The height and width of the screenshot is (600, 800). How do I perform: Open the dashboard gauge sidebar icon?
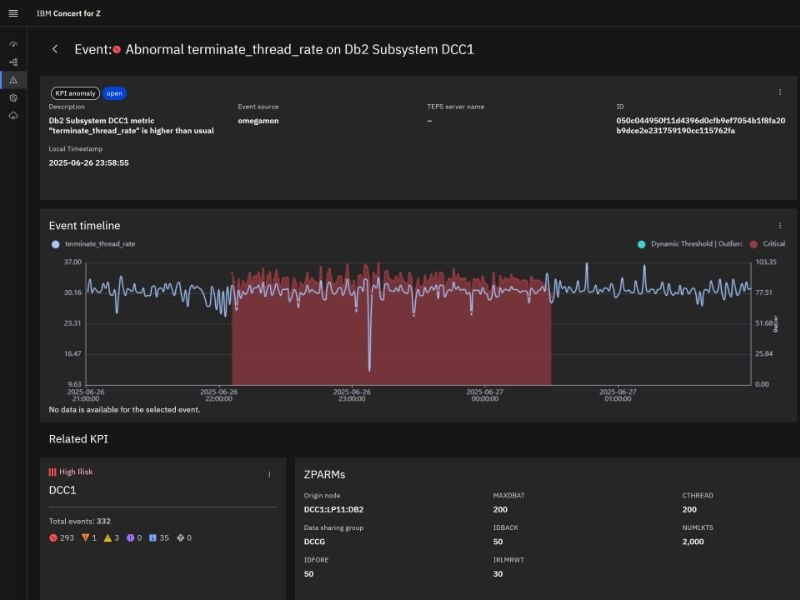coord(13,44)
